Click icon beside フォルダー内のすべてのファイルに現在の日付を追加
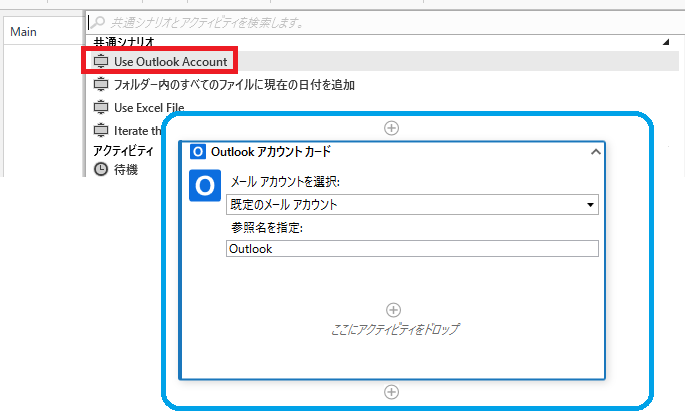The image size is (685, 415). 101,84
